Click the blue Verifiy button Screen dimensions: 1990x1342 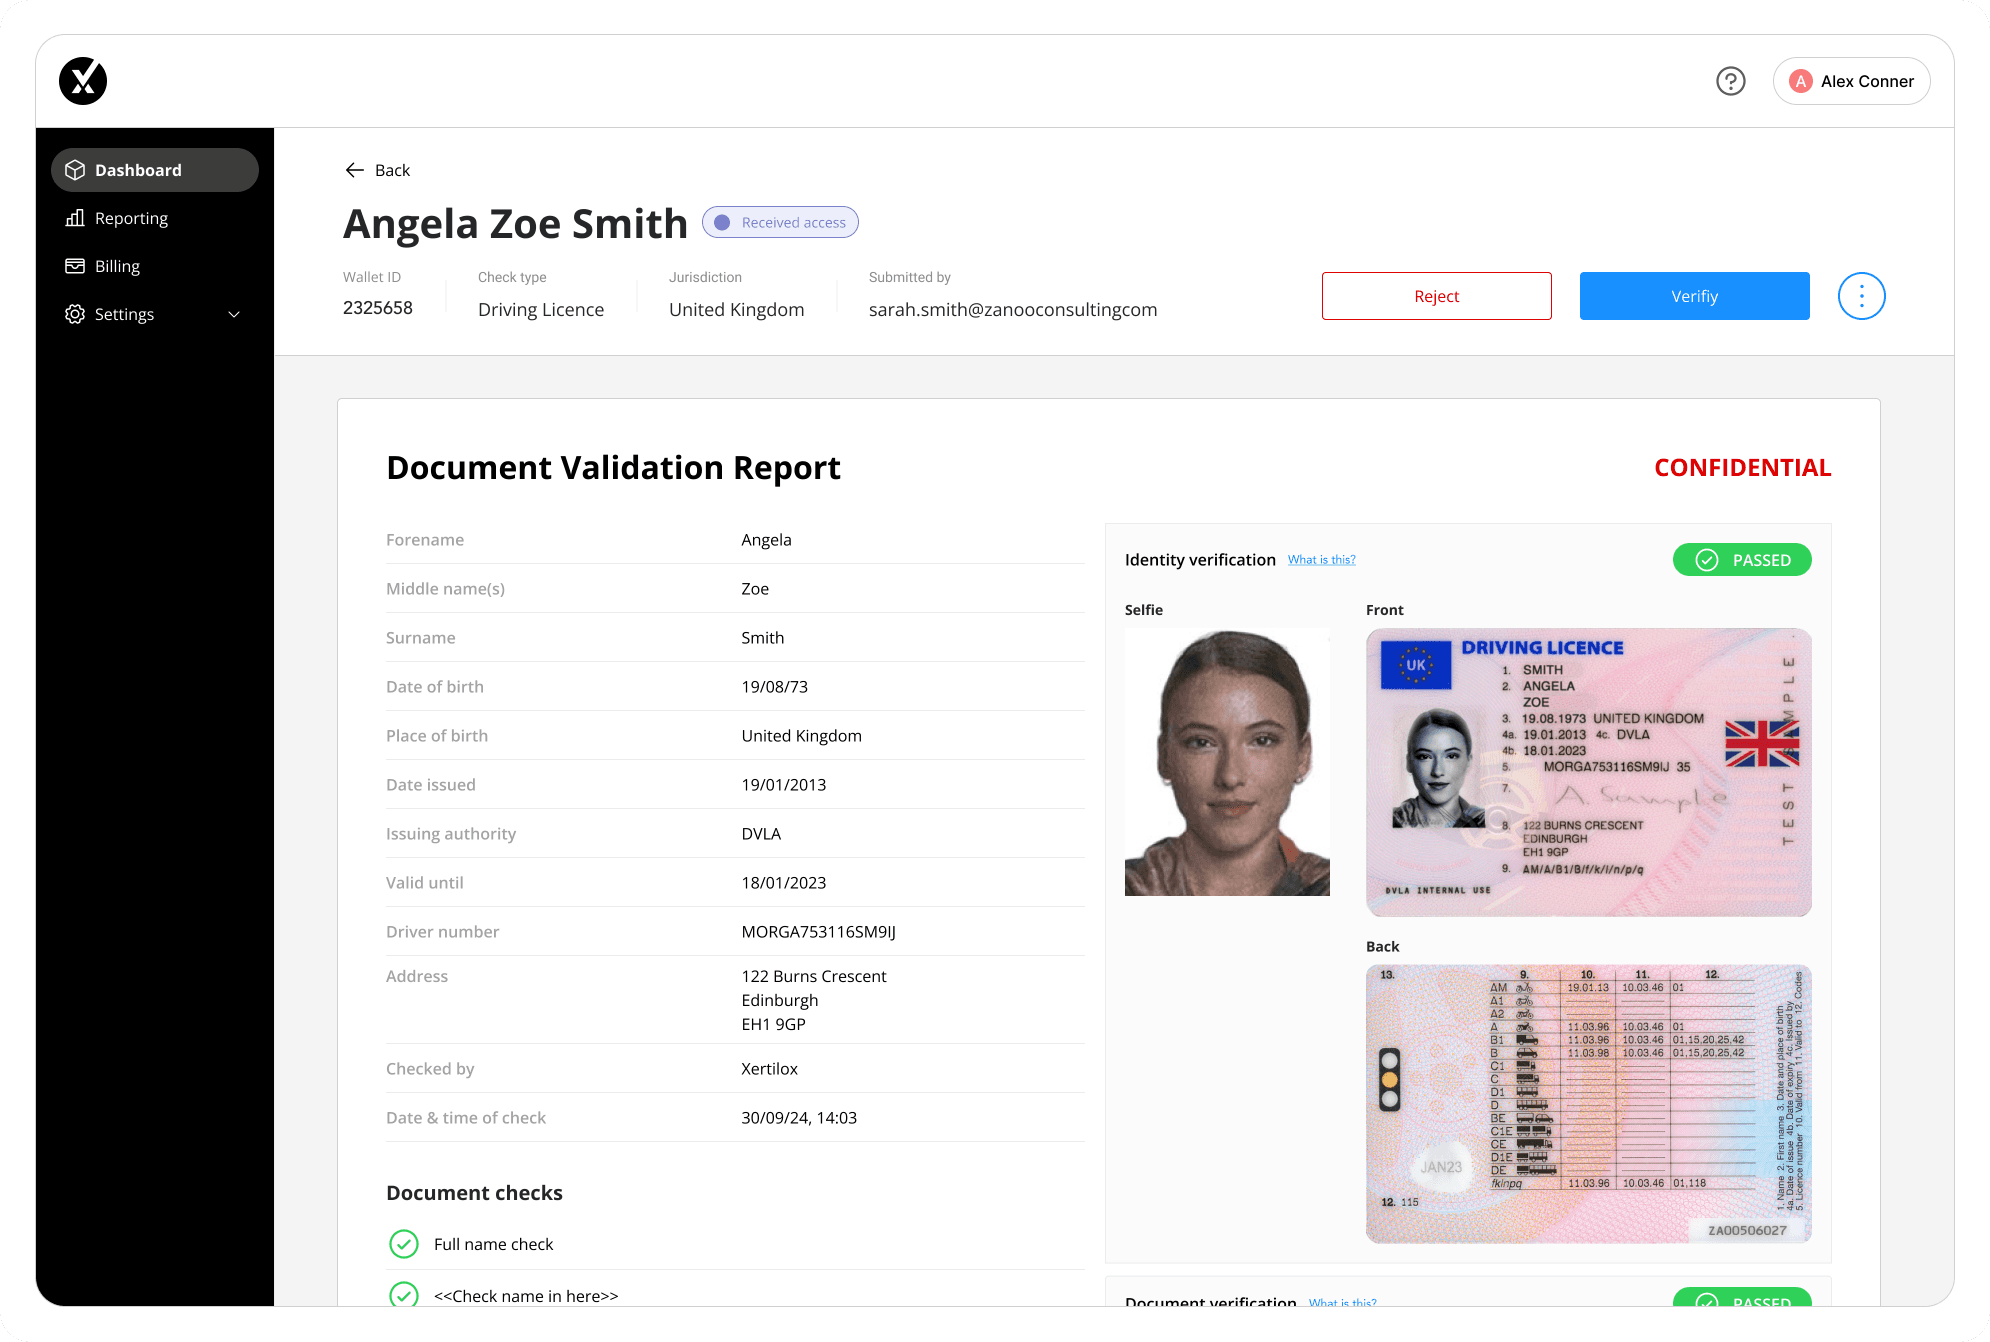(x=1694, y=296)
